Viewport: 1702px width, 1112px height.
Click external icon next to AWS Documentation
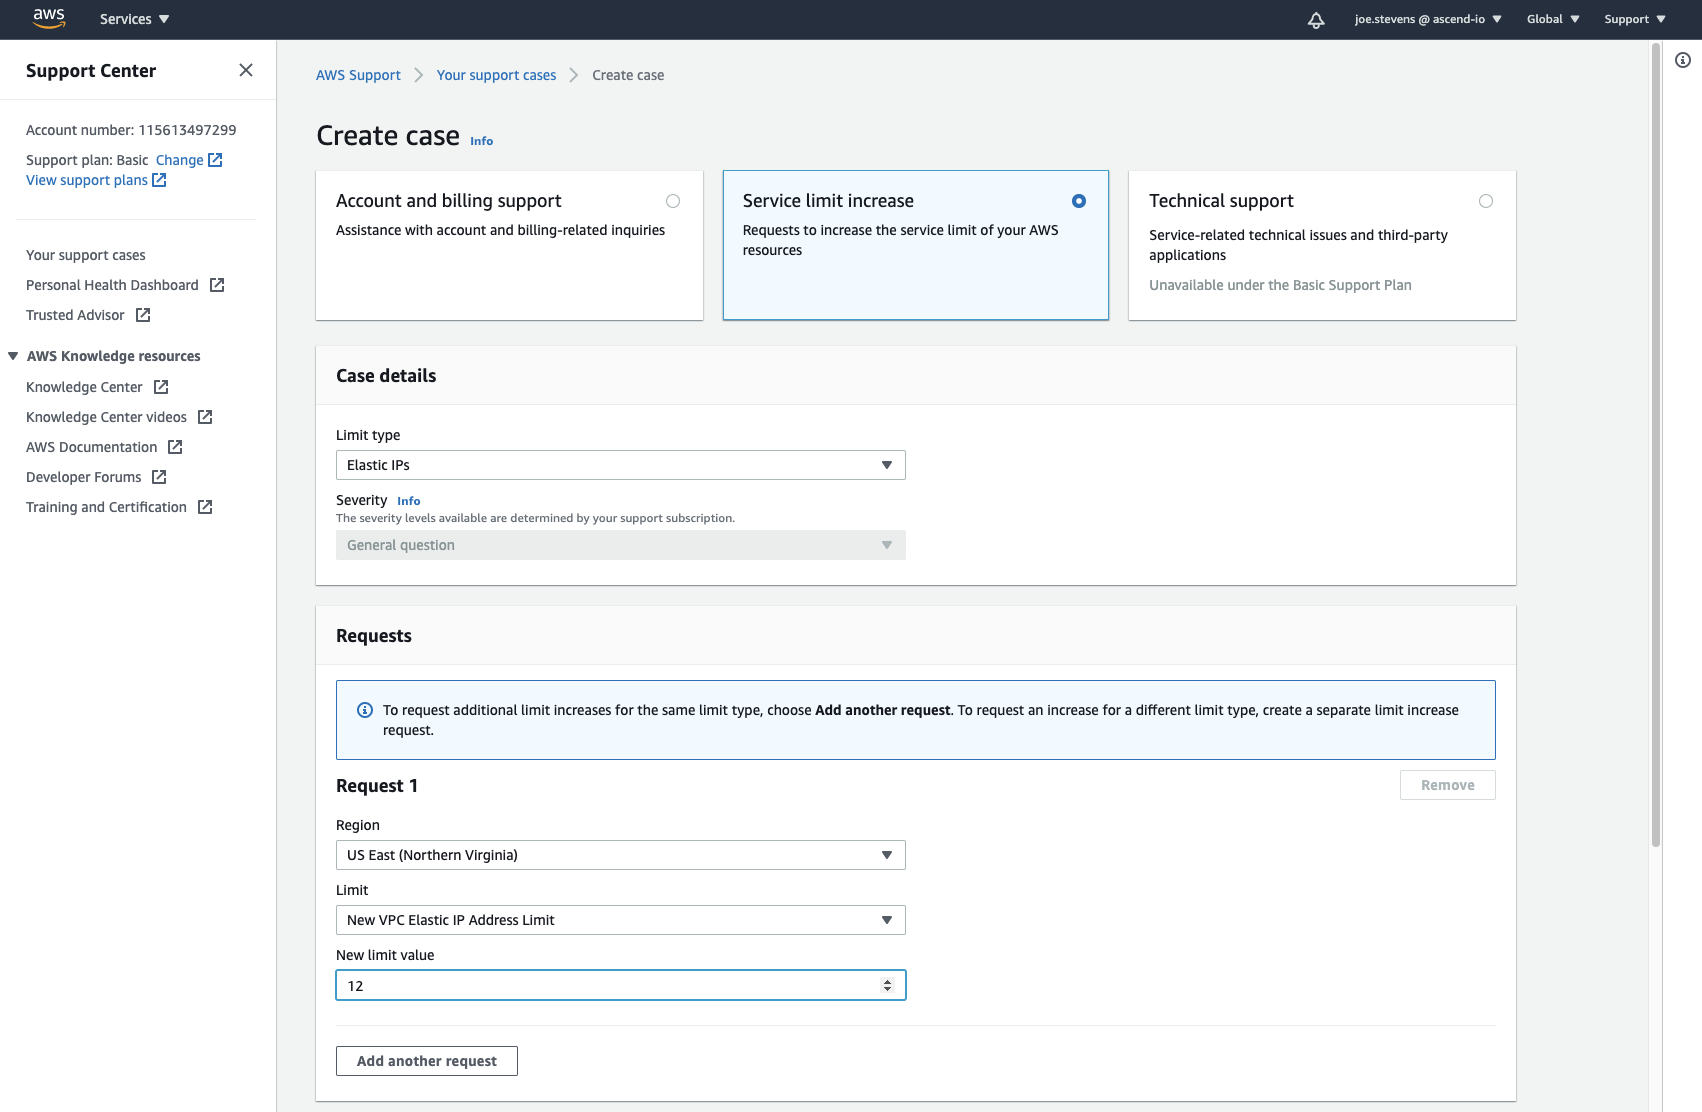pos(175,447)
